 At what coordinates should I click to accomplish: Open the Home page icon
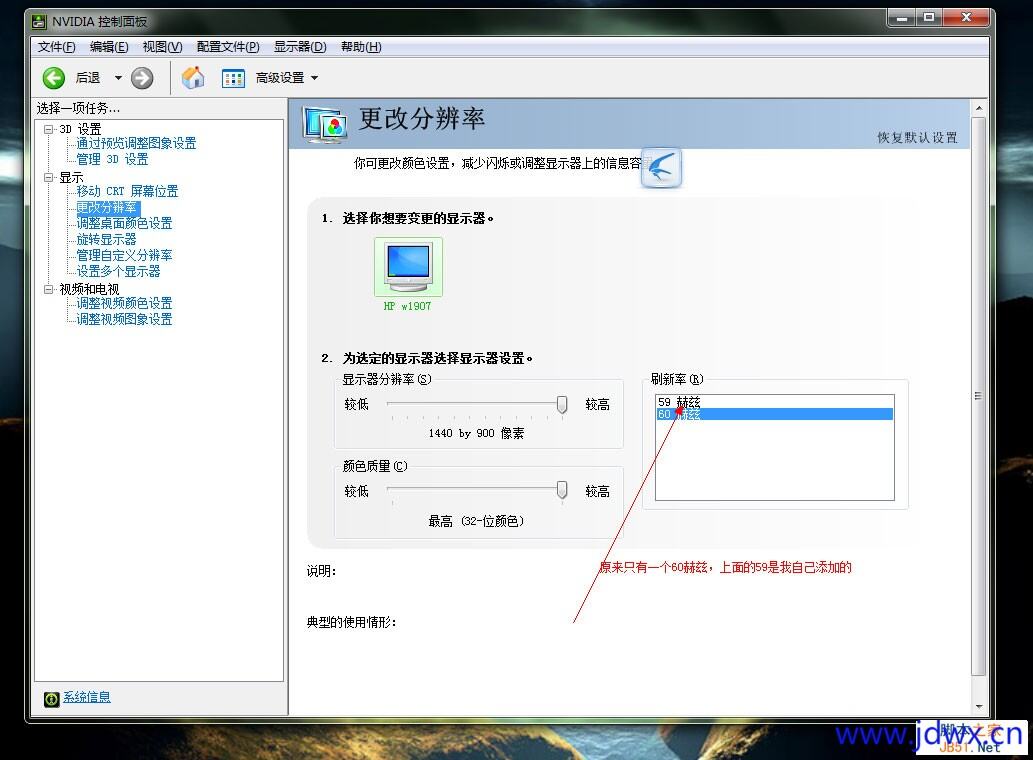pos(193,78)
